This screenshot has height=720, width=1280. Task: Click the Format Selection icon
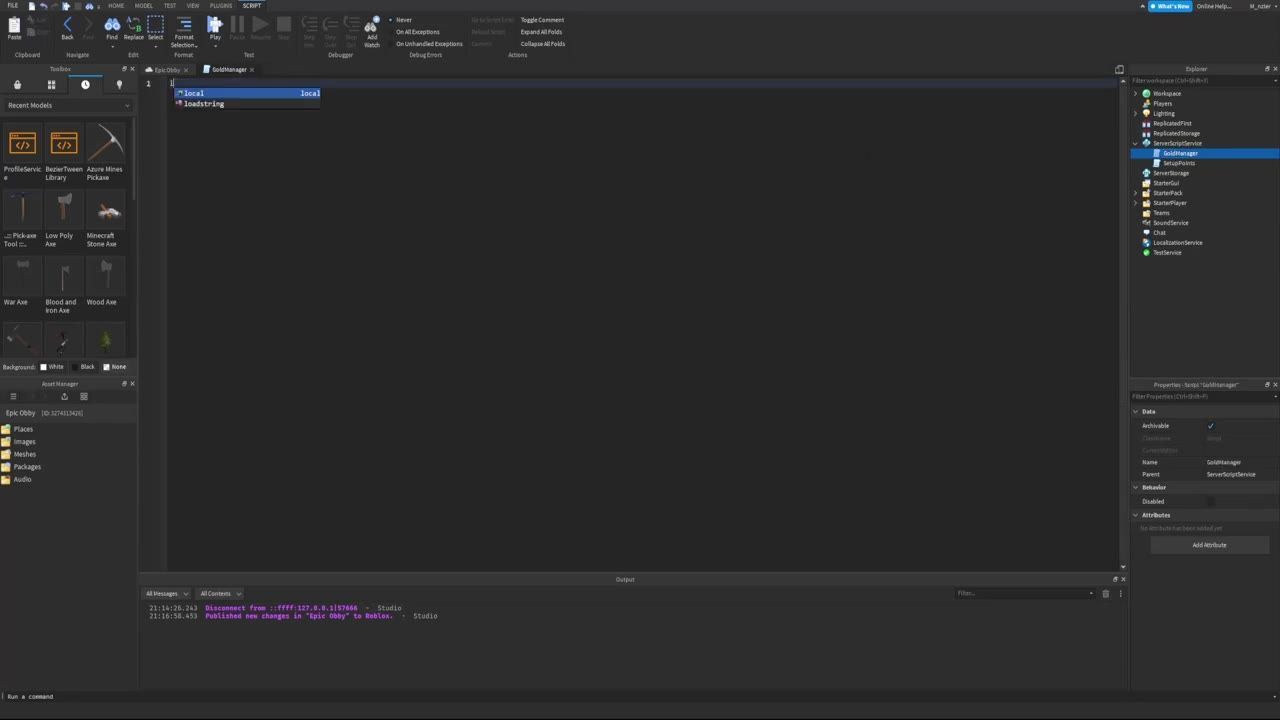(184, 25)
